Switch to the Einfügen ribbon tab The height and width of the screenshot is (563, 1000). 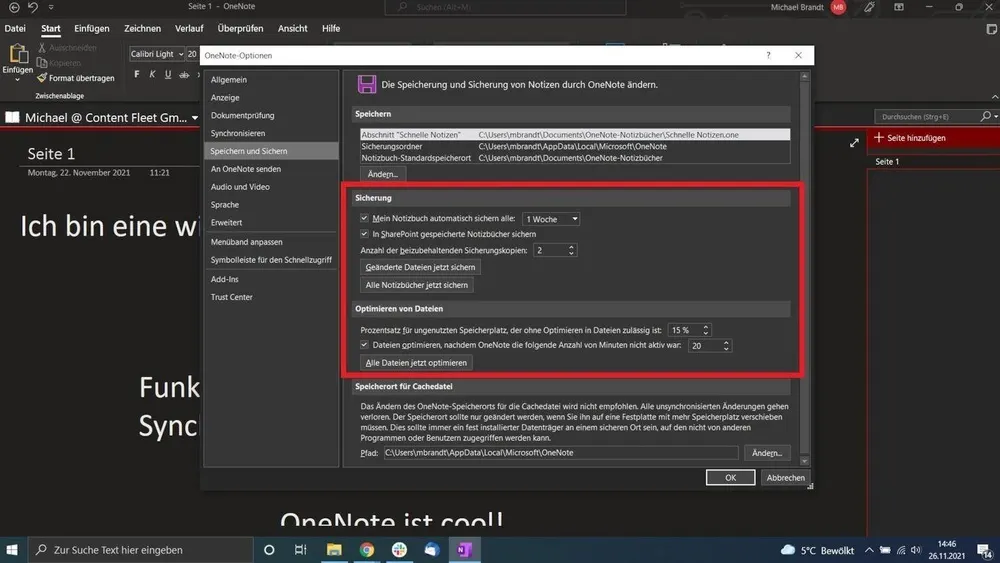[x=92, y=28]
